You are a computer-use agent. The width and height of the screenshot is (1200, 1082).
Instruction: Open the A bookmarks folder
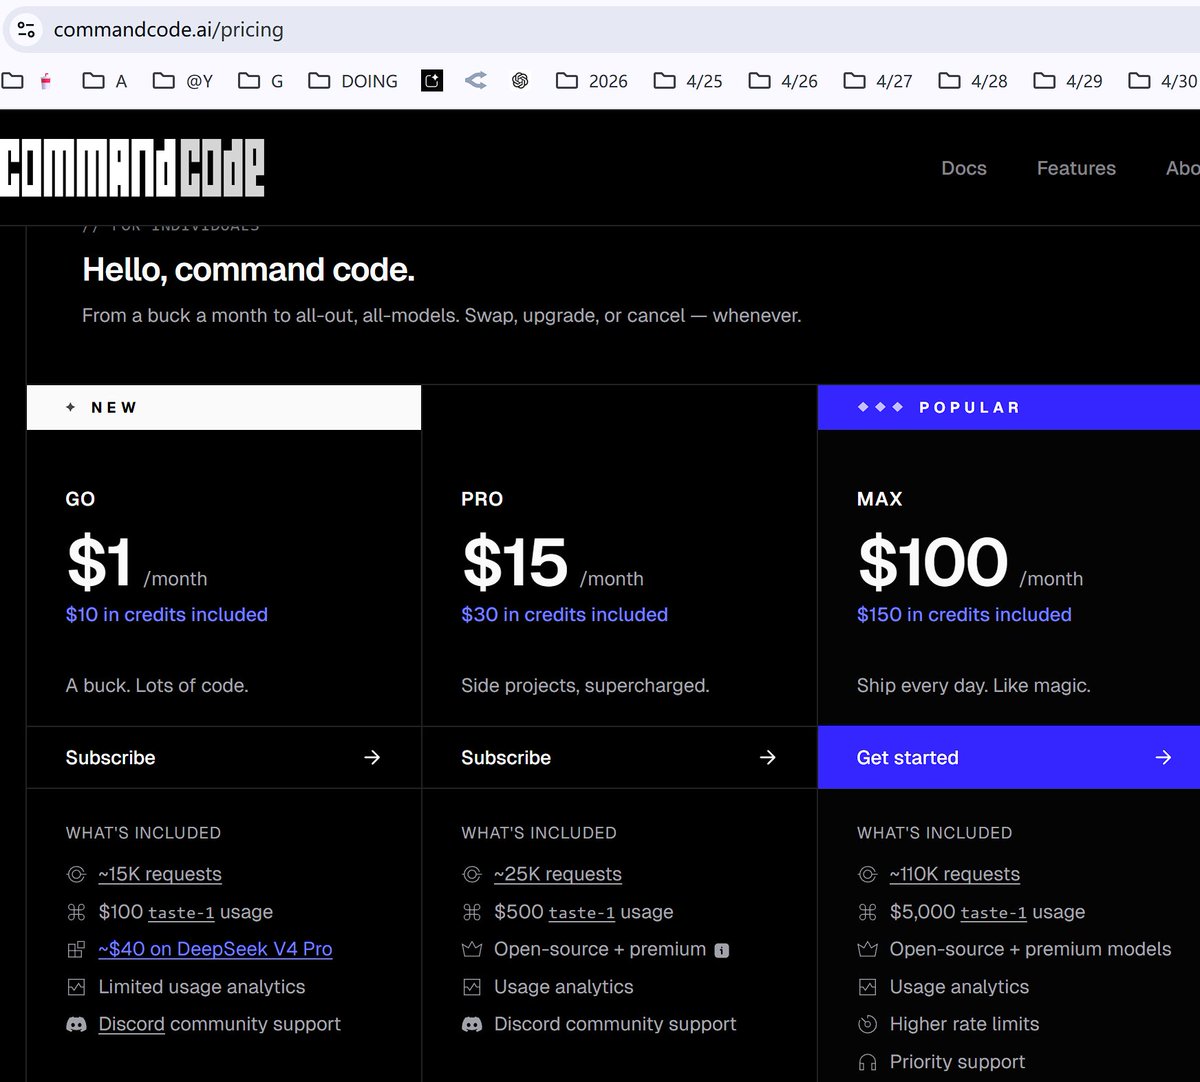pyautogui.click(x=105, y=81)
